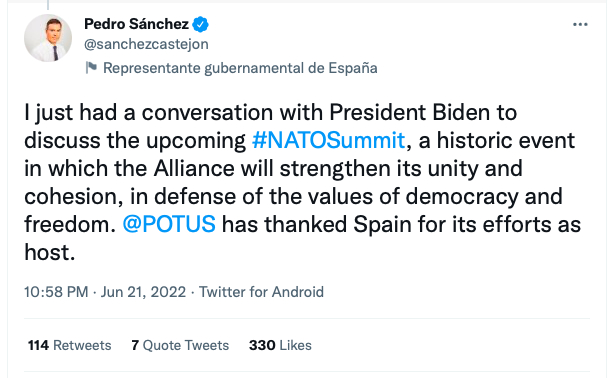This screenshot has width=610, height=378.
Task: Click the Quote Tweets label text
Action: tap(186, 345)
